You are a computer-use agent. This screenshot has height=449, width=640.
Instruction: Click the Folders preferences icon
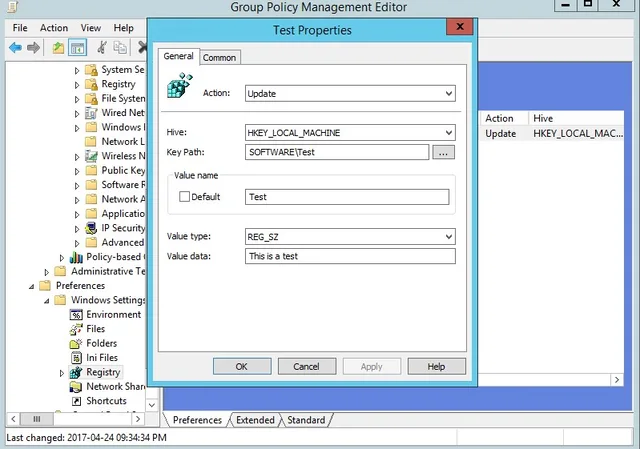[76, 344]
